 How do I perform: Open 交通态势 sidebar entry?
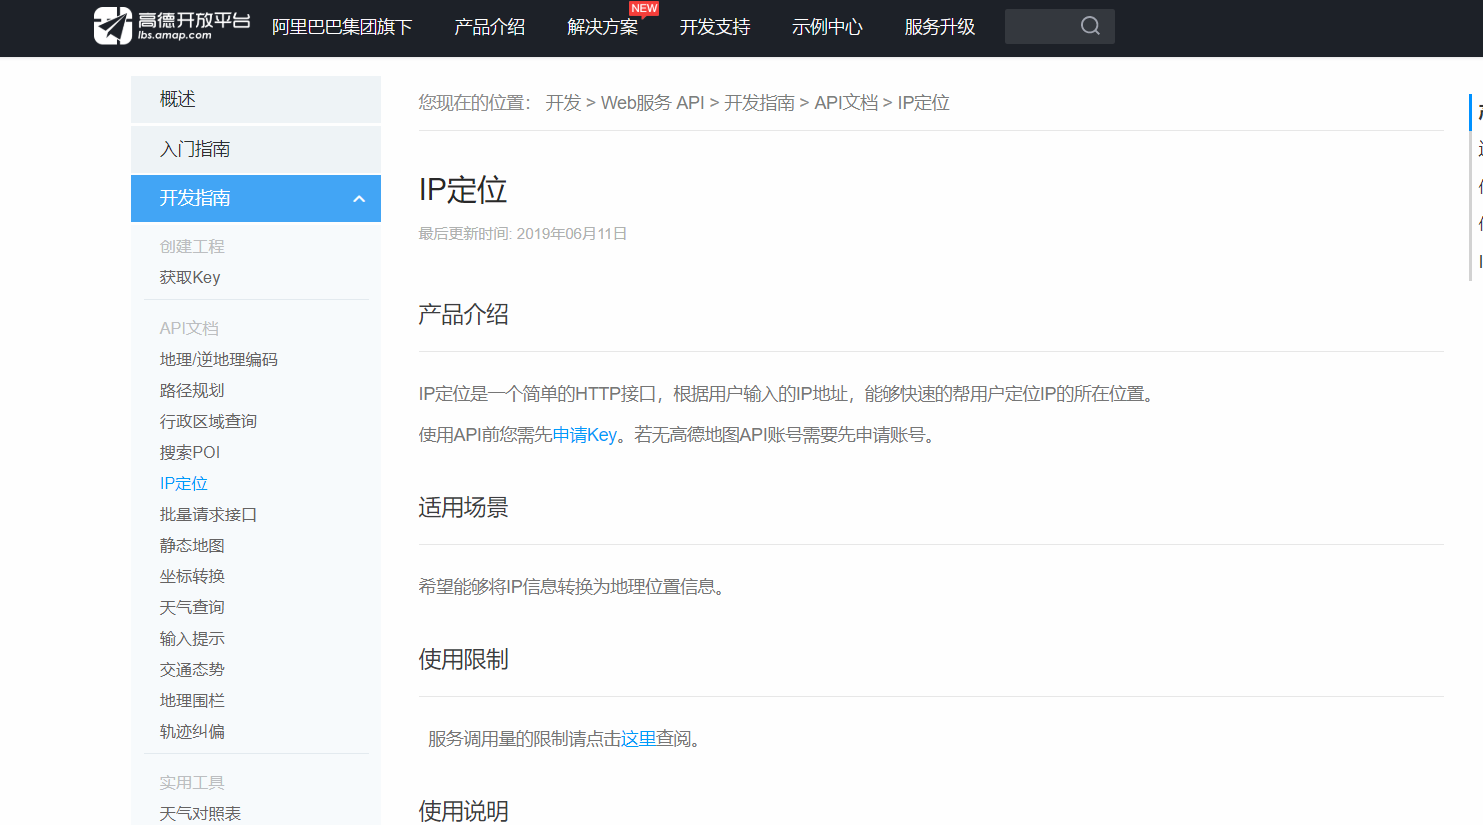192,669
